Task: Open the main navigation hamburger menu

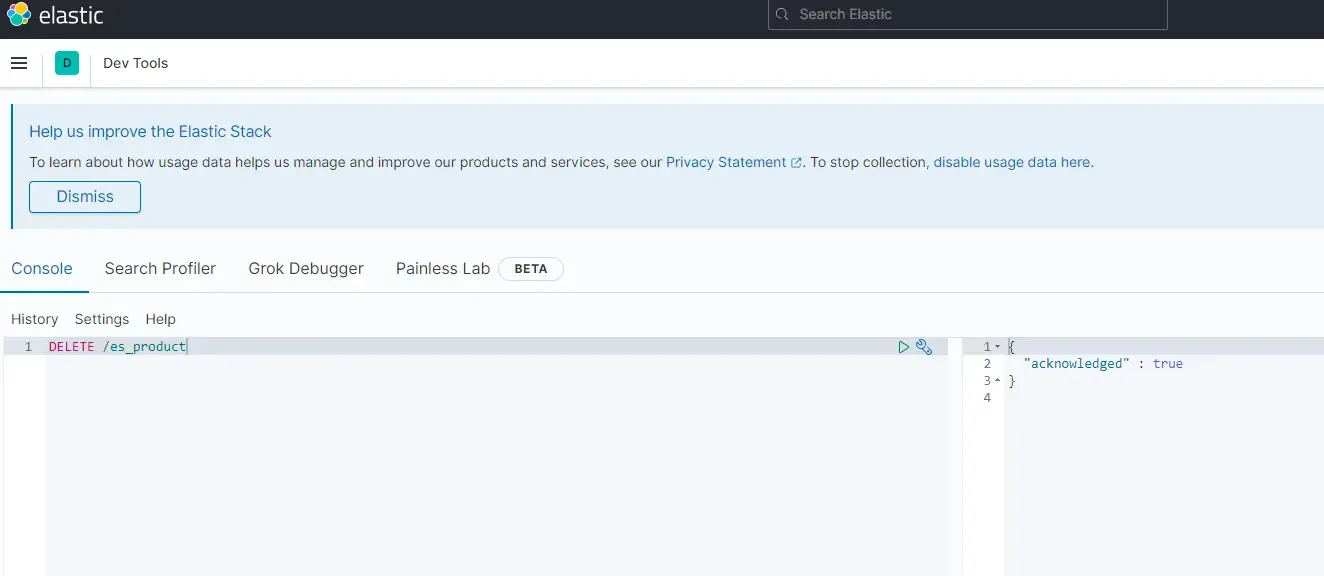Action: (19, 62)
